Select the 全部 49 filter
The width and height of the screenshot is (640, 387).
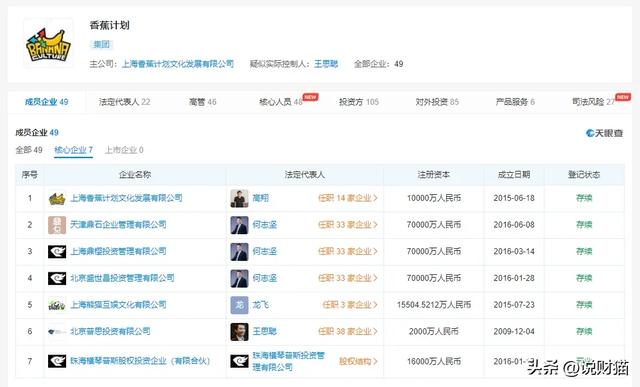[x=29, y=150]
